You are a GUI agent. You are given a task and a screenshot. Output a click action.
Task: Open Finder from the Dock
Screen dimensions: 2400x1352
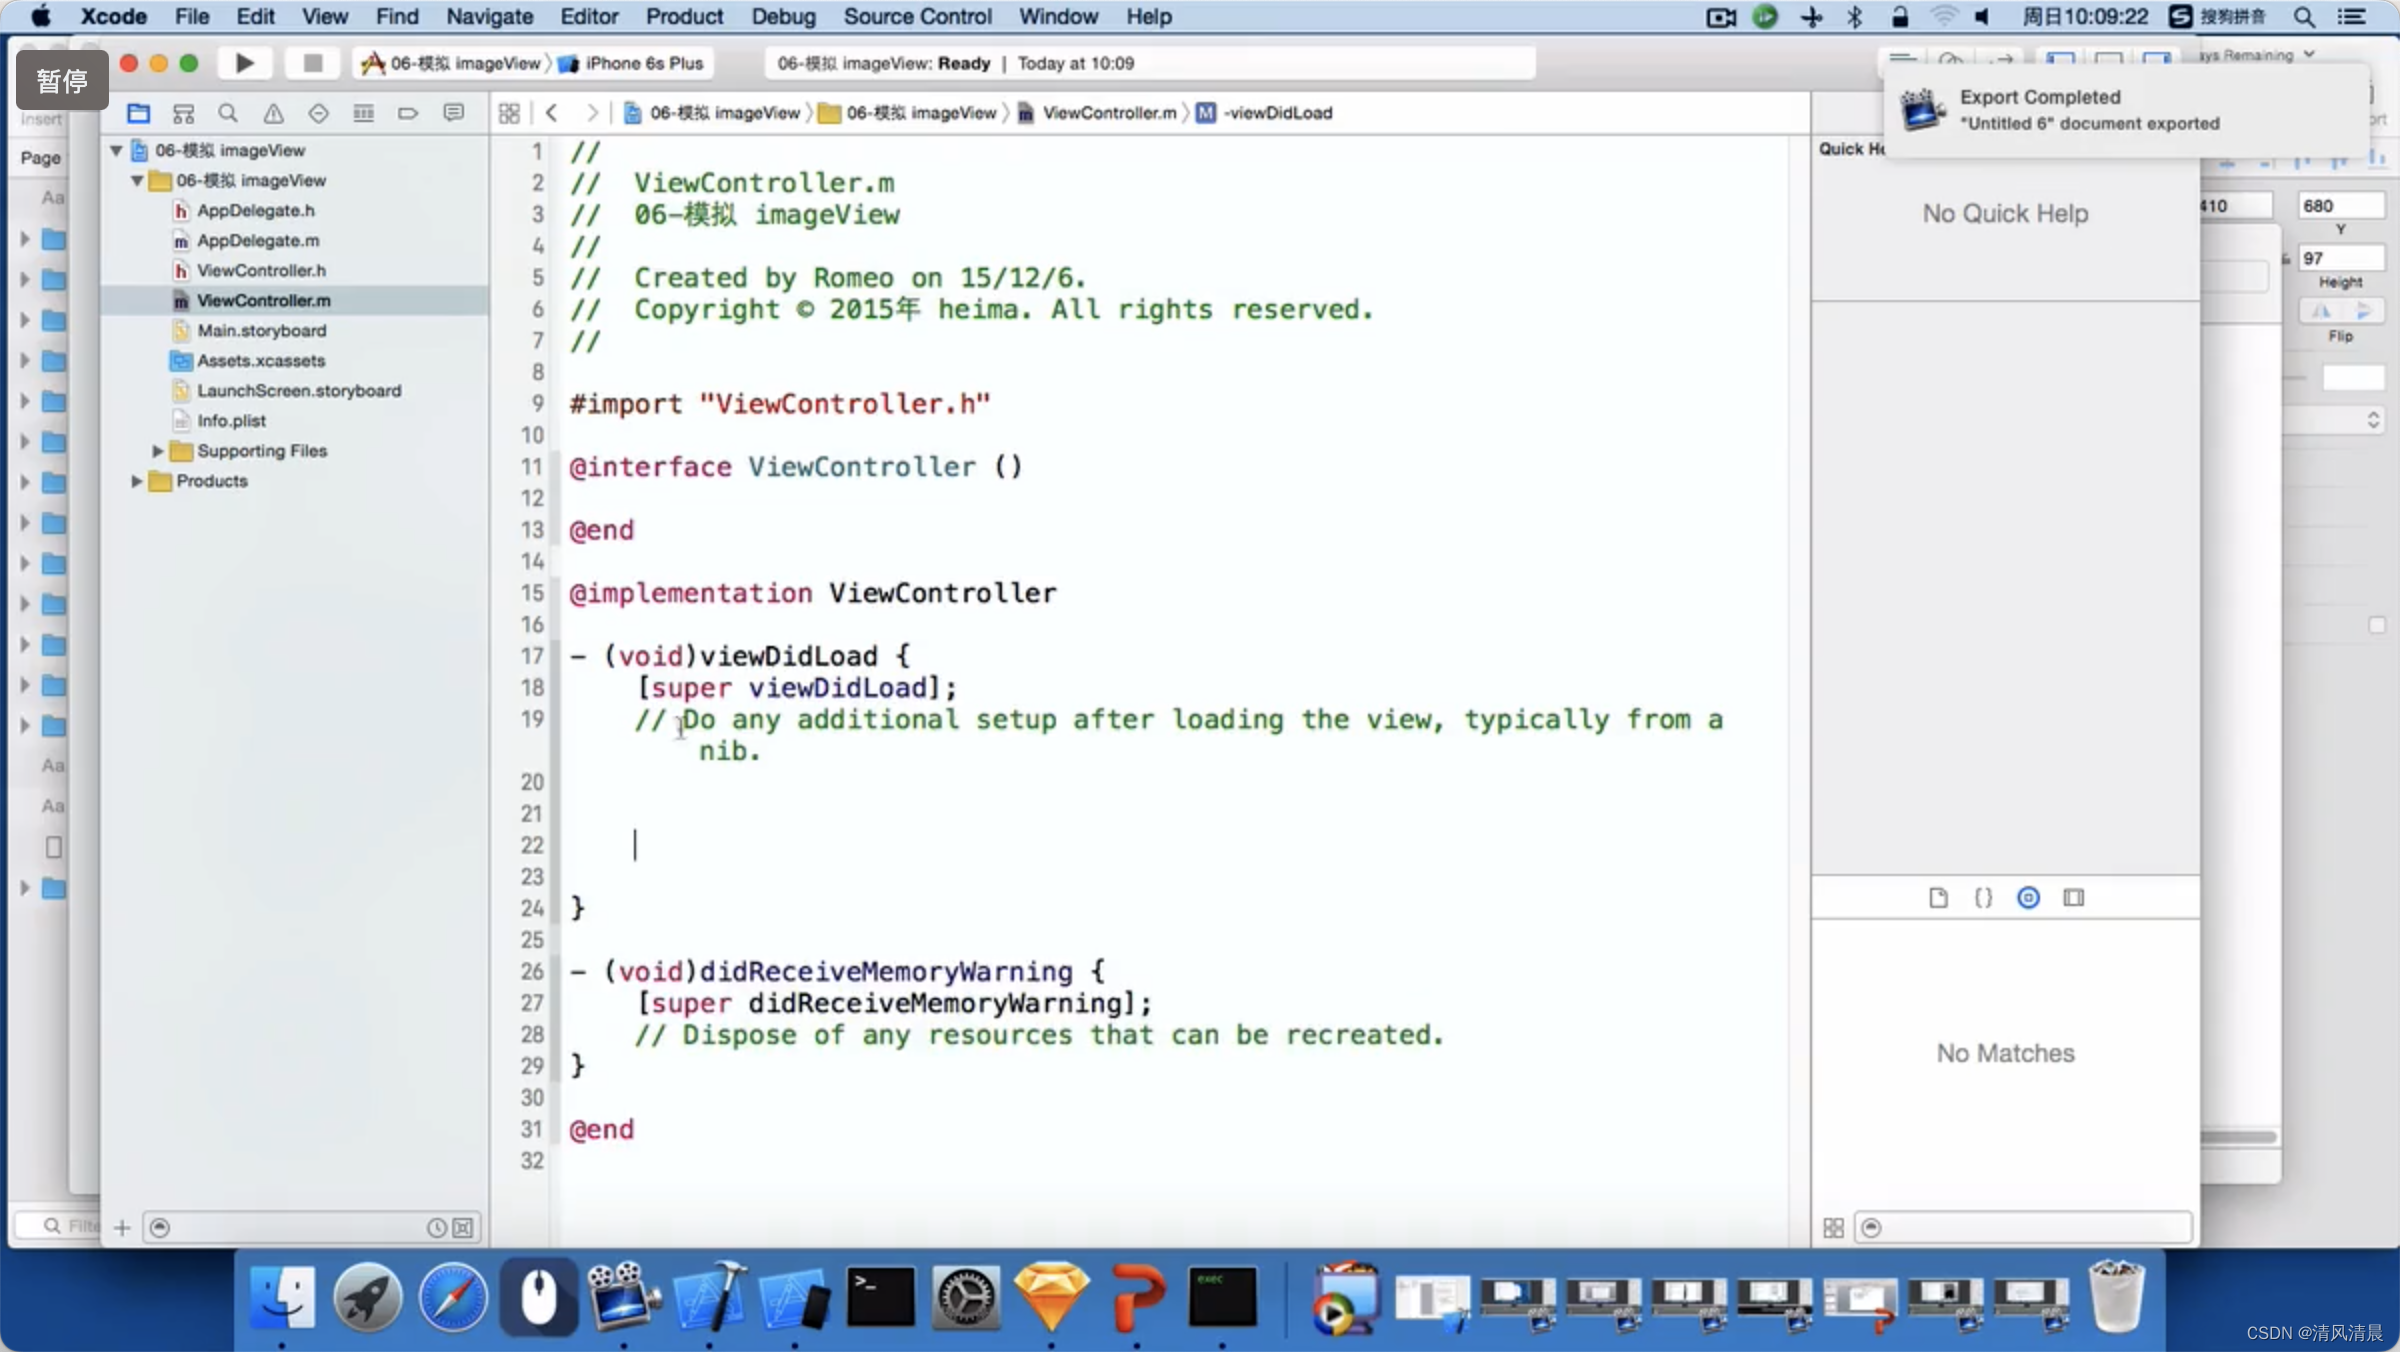282,1297
